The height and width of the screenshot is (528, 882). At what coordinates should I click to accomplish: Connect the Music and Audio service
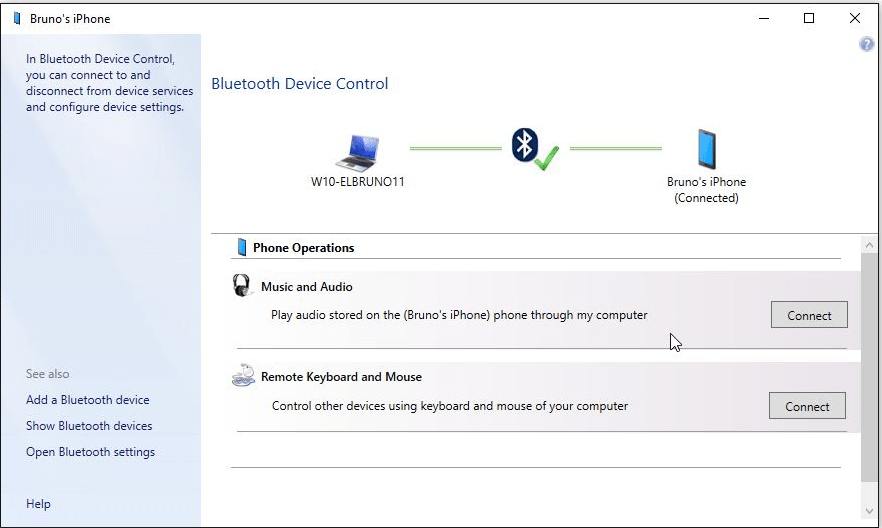click(808, 315)
